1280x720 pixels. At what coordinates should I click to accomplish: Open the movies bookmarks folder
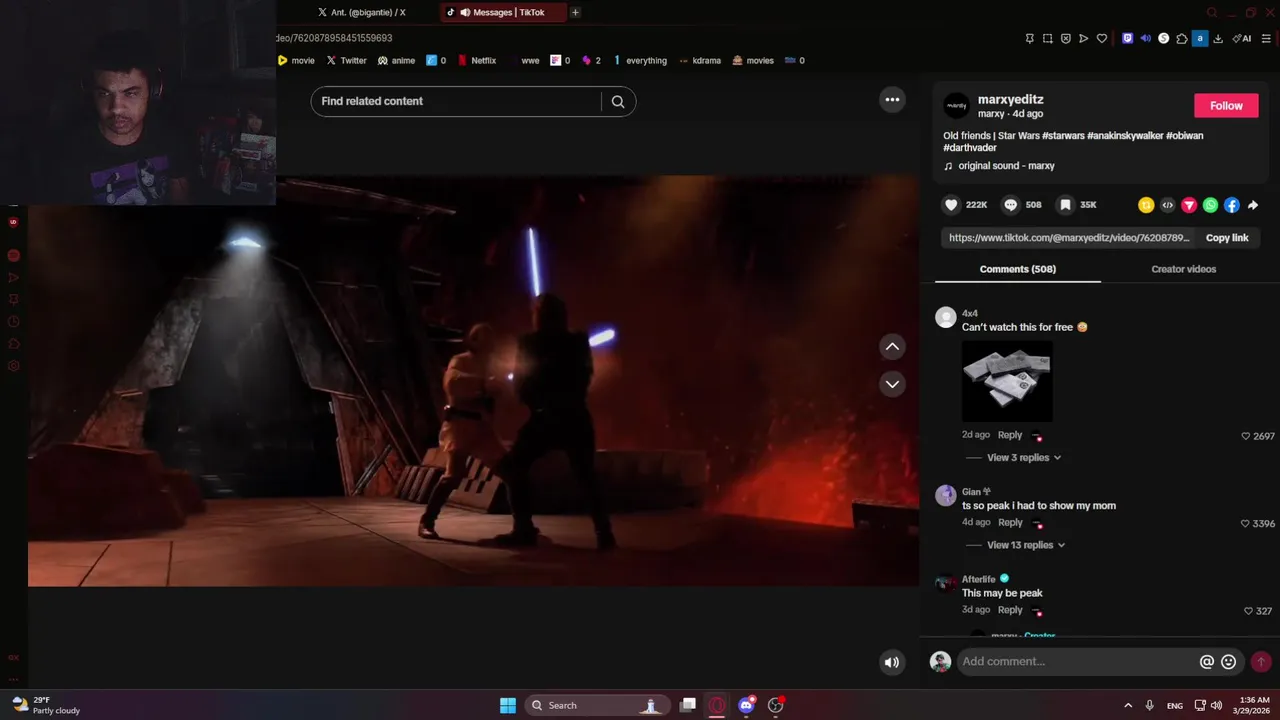coord(753,60)
